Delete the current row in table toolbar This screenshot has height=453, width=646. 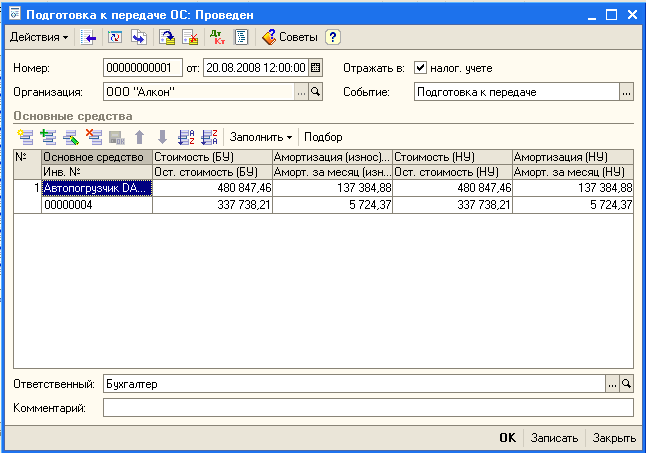[x=93, y=136]
